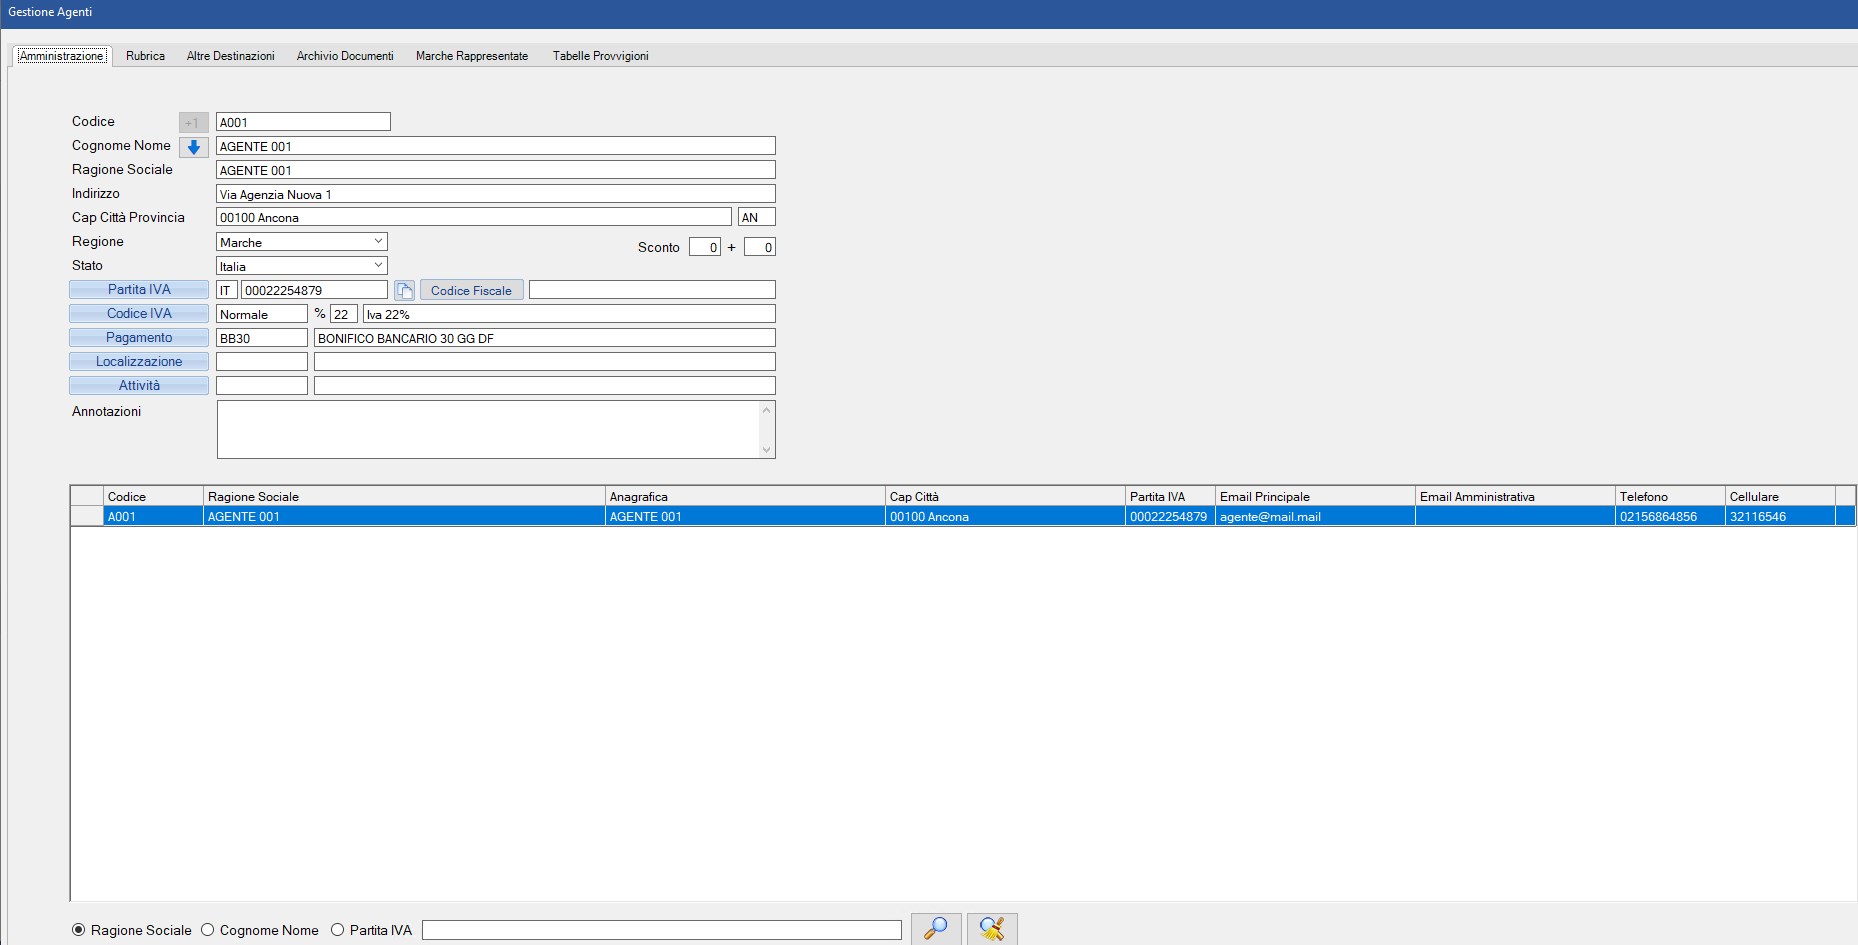Click the Email Principale column header

(x=1314, y=497)
